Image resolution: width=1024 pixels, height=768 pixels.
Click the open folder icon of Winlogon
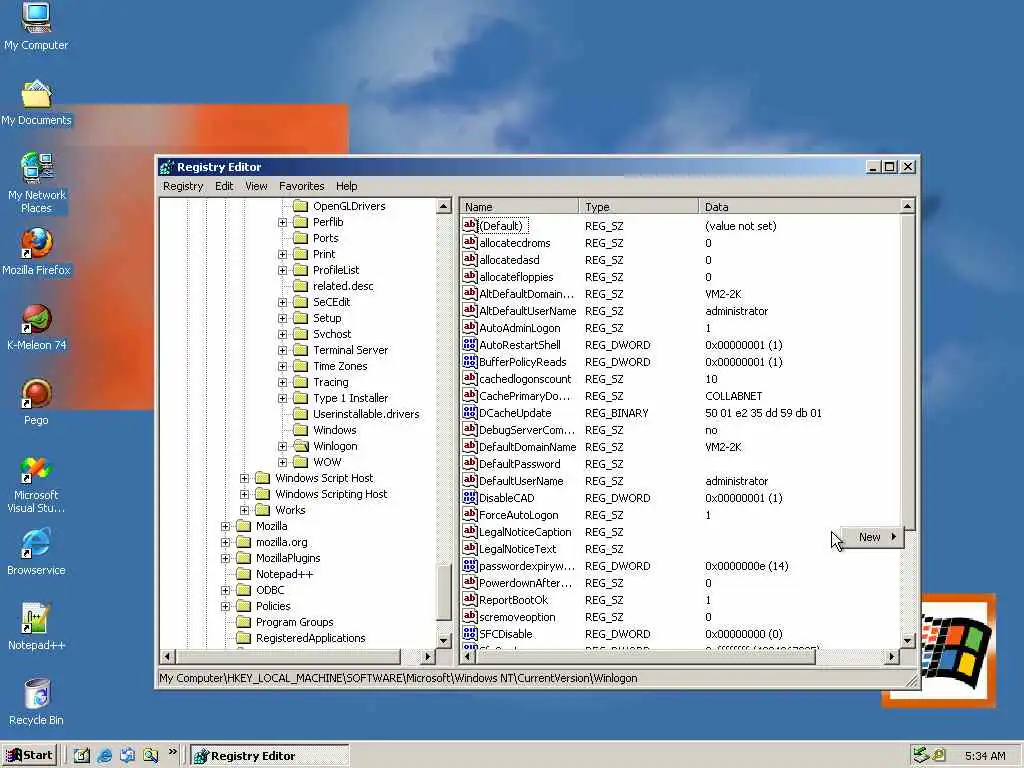click(x=300, y=446)
